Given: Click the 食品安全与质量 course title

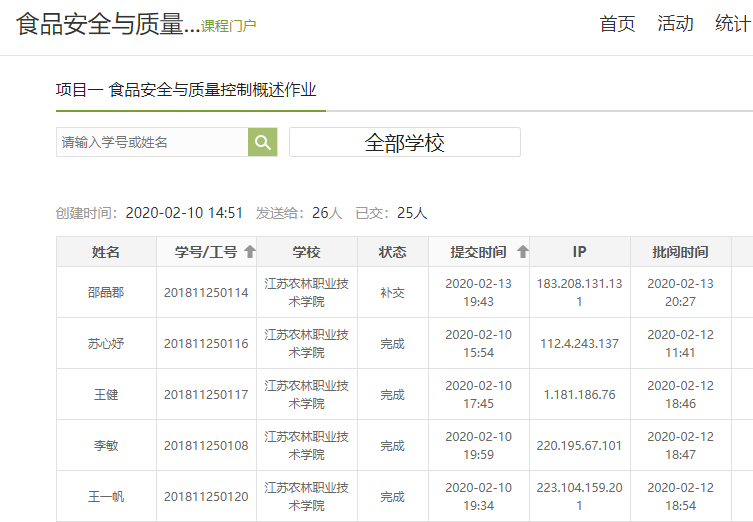Looking at the screenshot, I should (107, 24).
